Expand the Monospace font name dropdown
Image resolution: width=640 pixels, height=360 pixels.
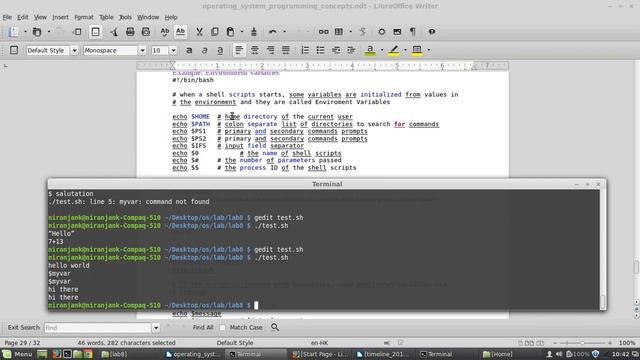tap(142, 51)
